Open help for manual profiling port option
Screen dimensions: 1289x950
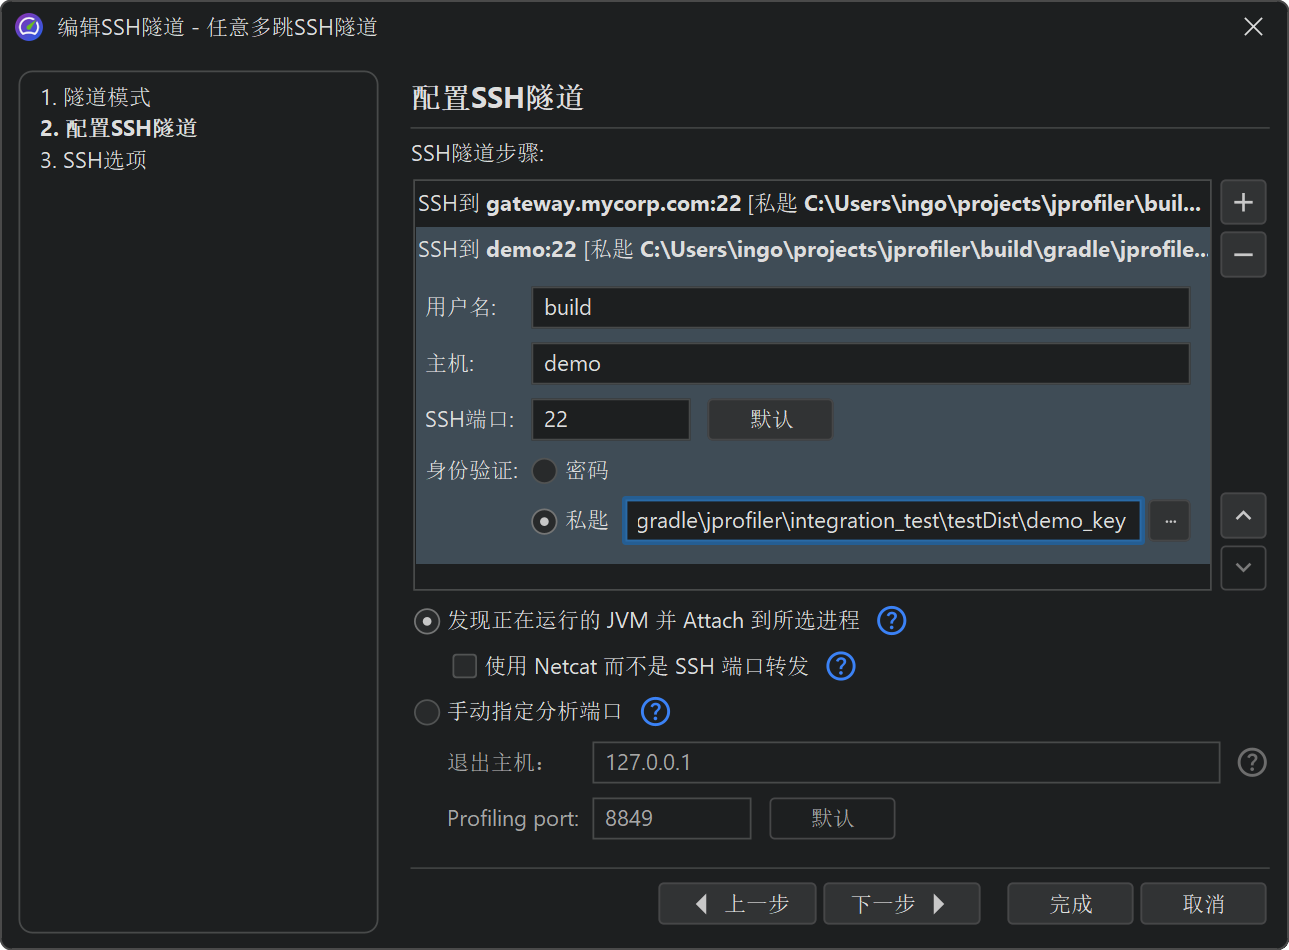655,712
